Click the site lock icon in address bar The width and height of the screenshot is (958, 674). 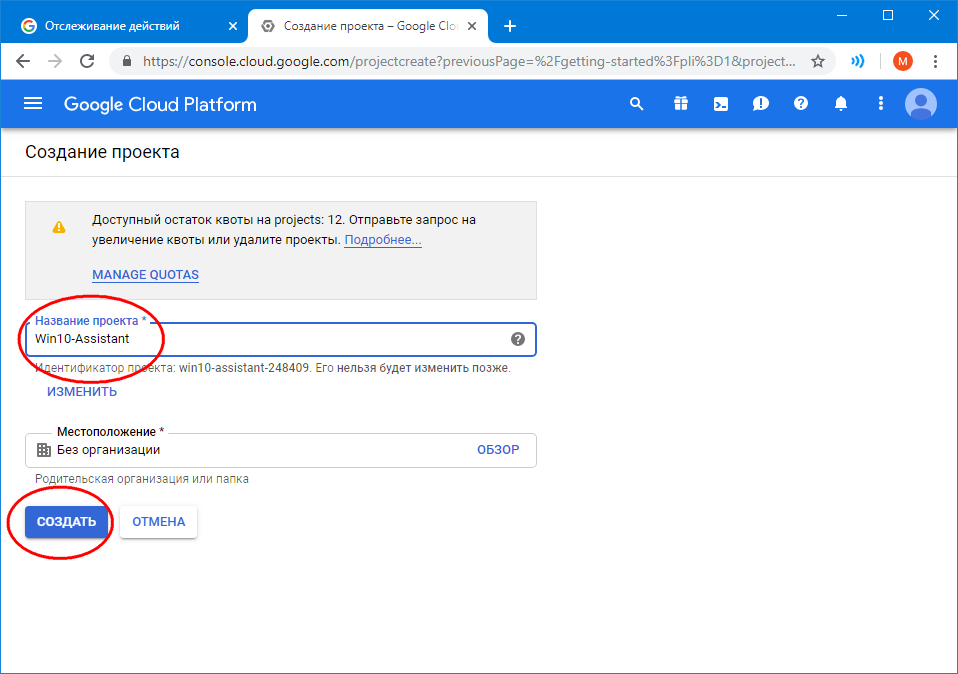click(x=127, y=61)
